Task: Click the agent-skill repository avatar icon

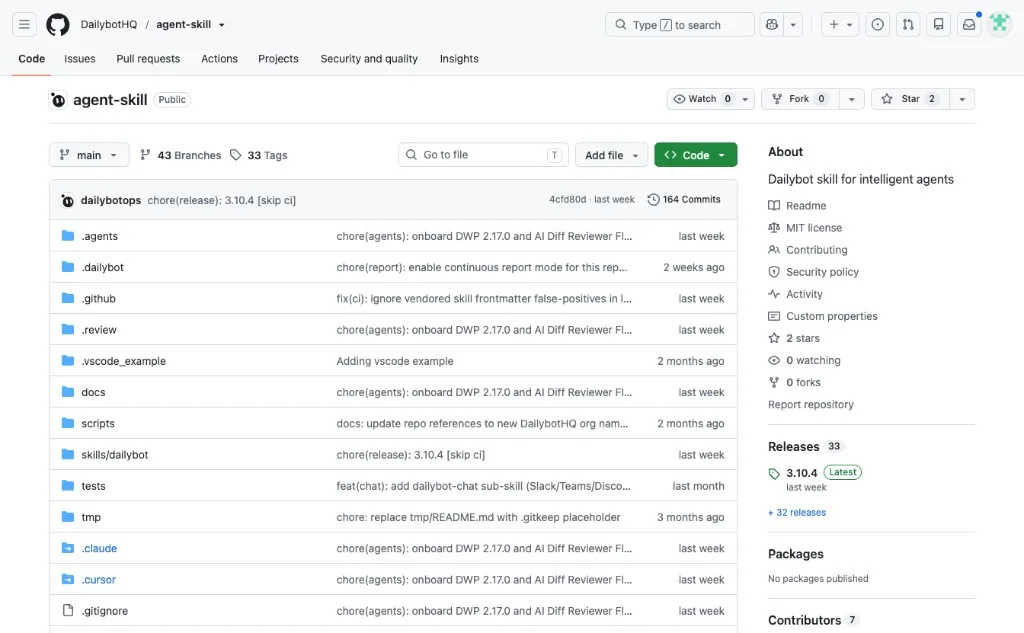Action: point(58,100)
